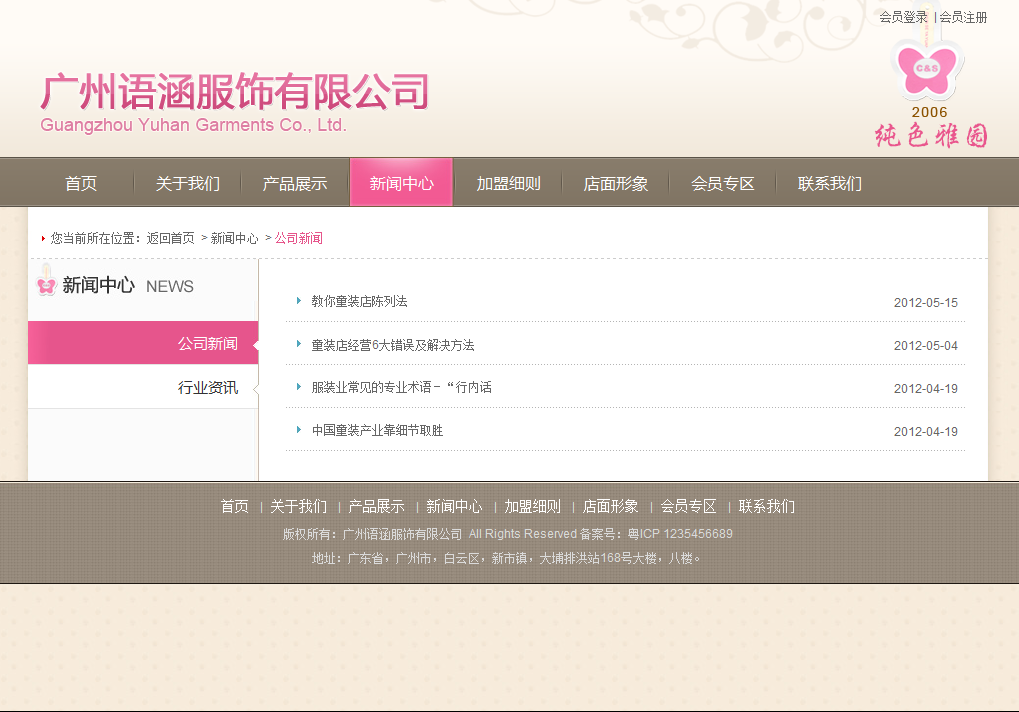Click footer 关于我们 link

tap(298, 506)
